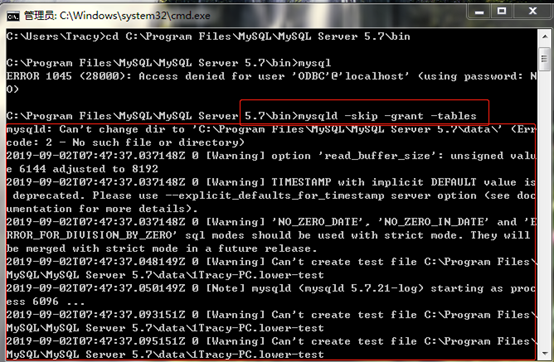Minimize the command prompt window

[479, 12]
